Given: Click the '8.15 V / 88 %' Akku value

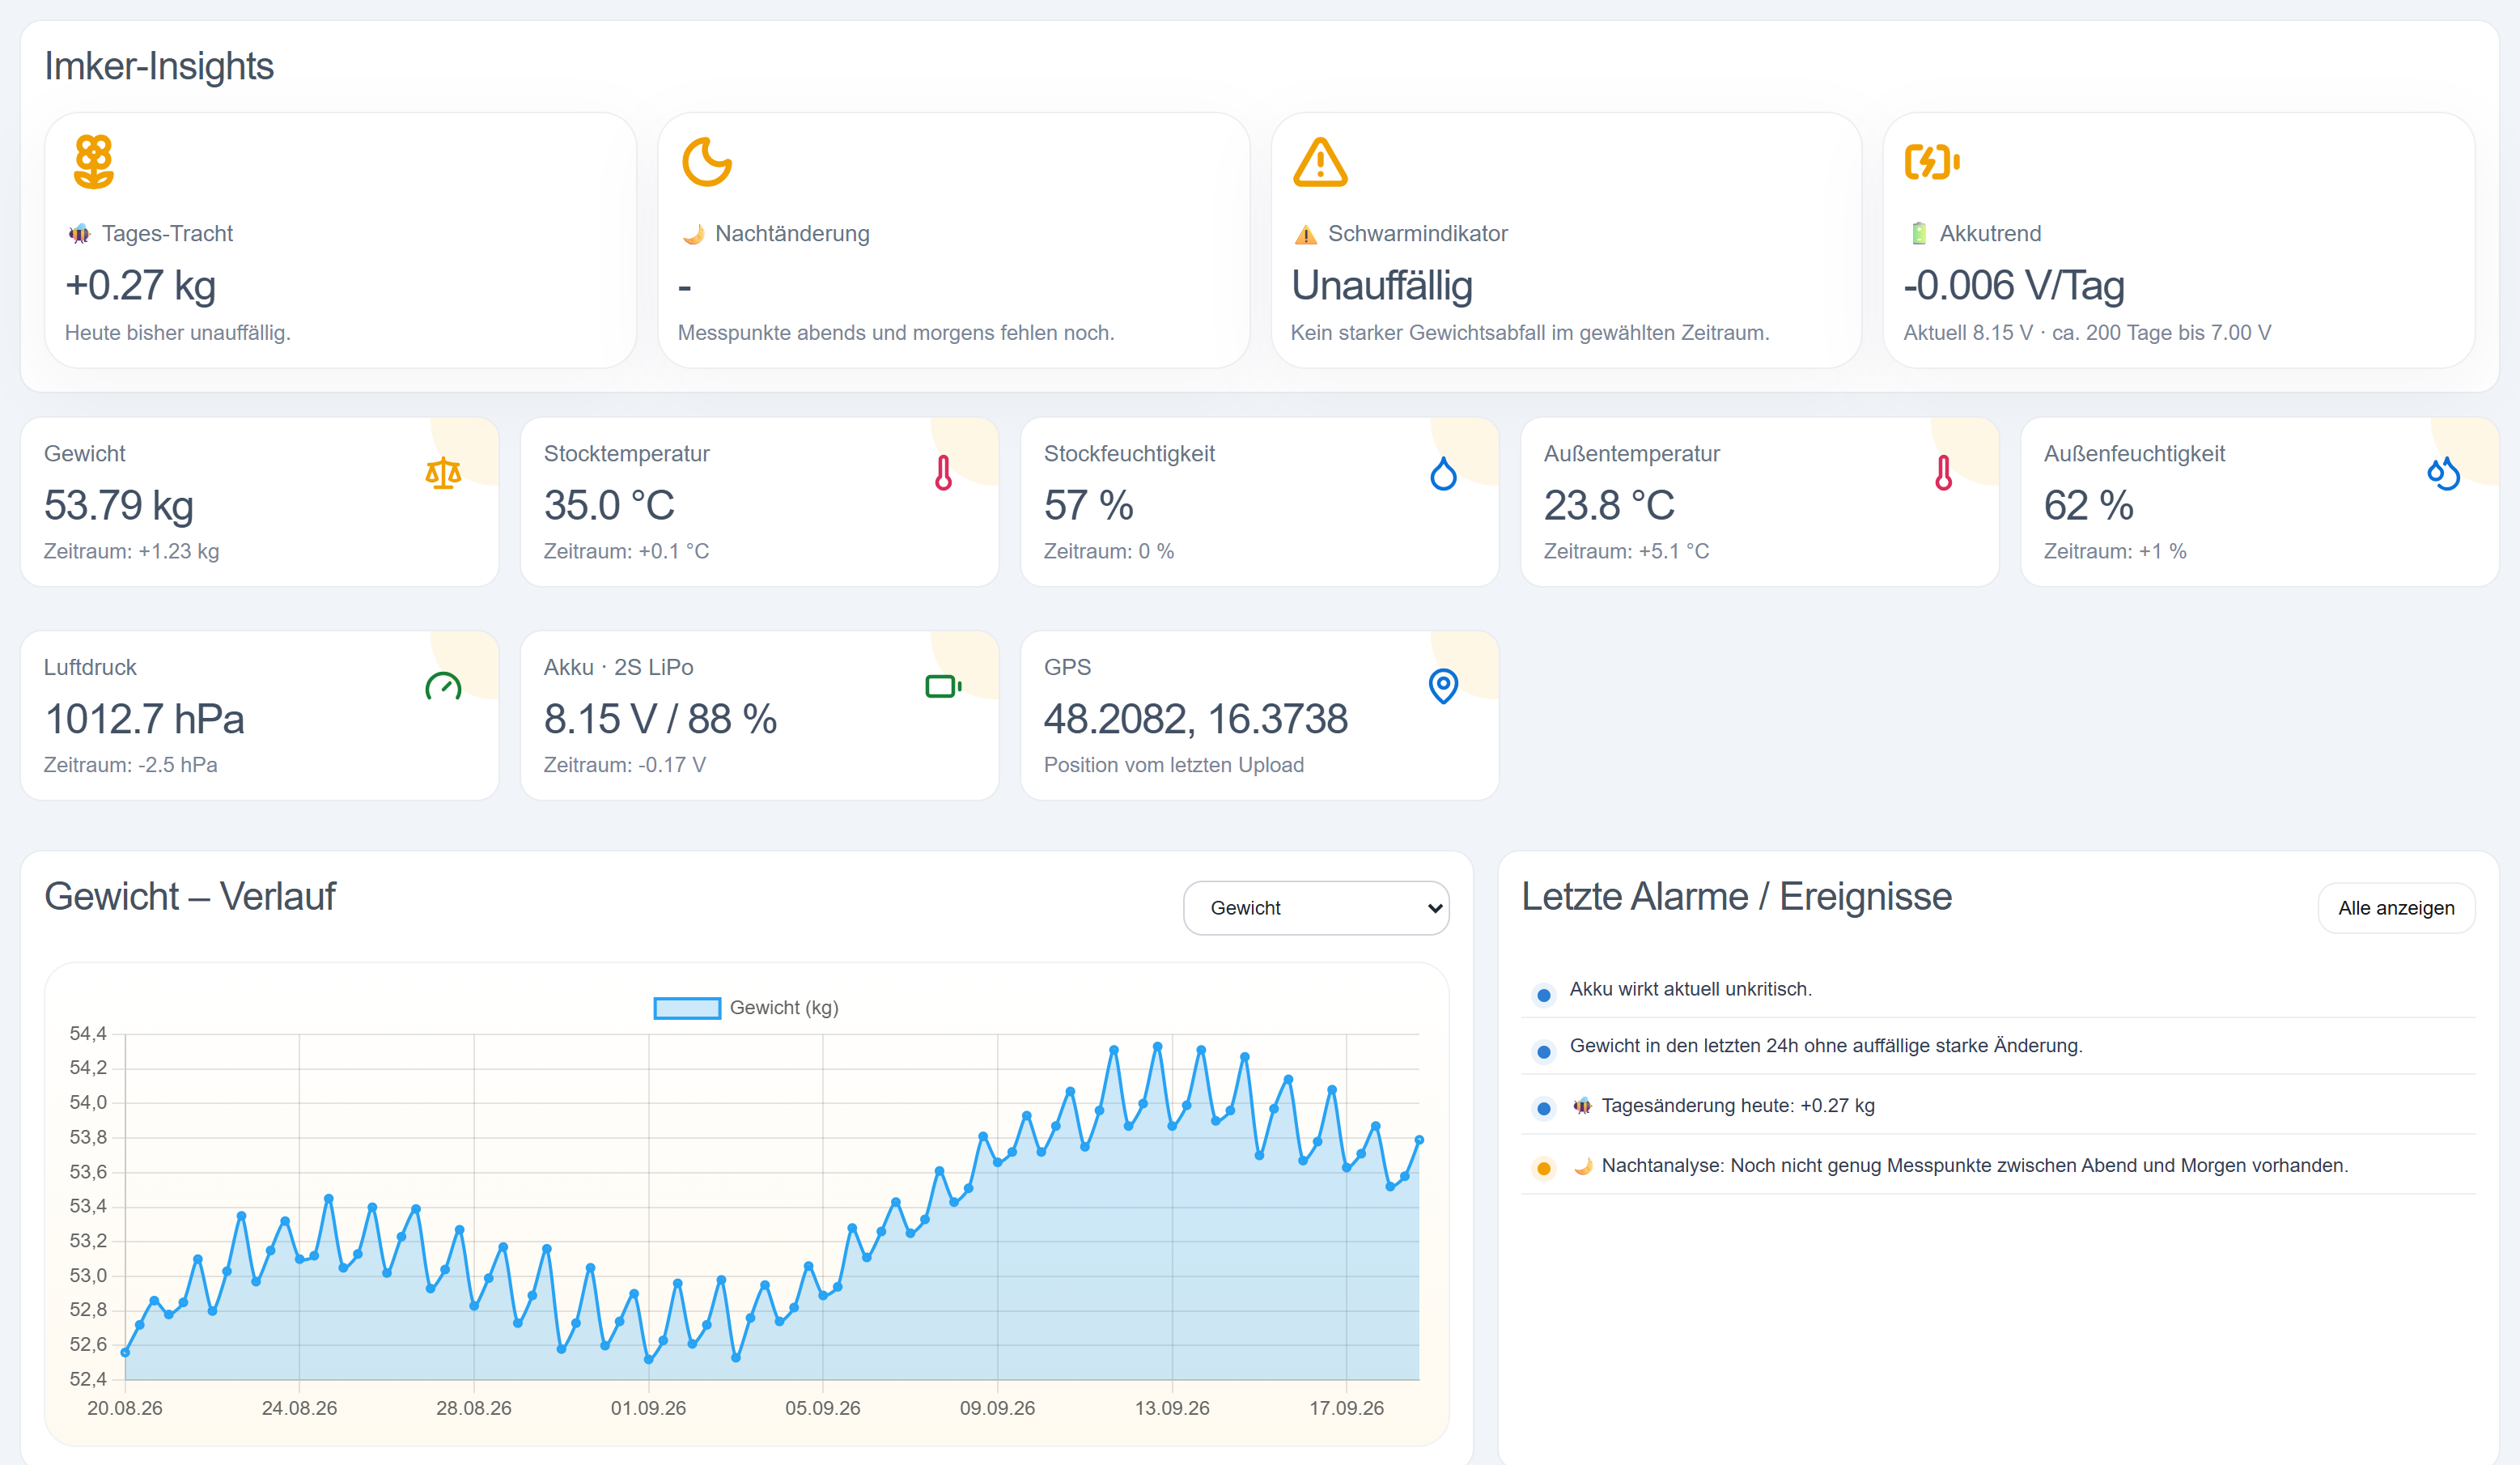Looking at the screenshot, I should (660, 719).
